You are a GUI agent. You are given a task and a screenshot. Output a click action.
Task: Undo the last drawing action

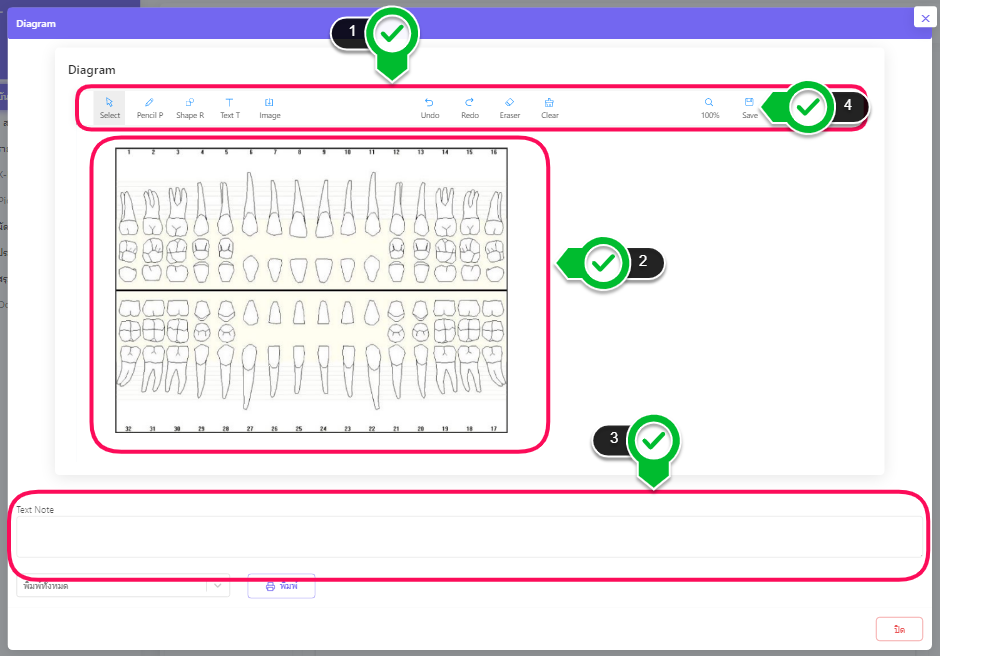pyautogui.click(x=430, y=107)
